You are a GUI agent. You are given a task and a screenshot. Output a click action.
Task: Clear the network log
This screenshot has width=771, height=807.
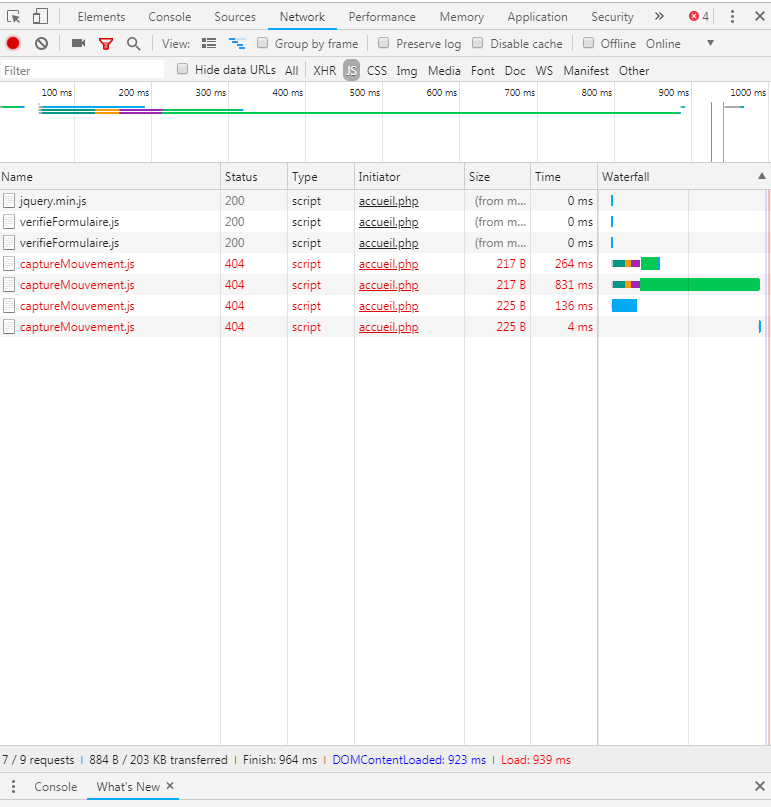click(x=41, y=43)
